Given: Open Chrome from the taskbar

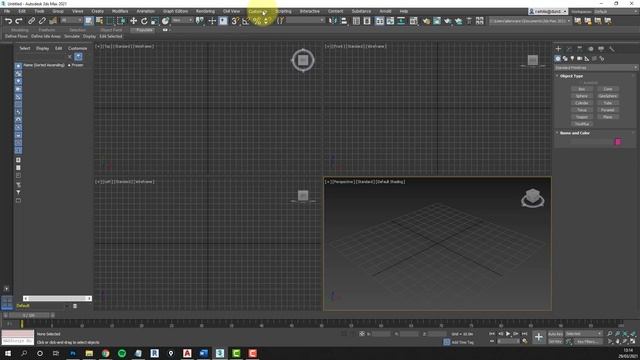Looking at the screenshot, I should [105, 353].
